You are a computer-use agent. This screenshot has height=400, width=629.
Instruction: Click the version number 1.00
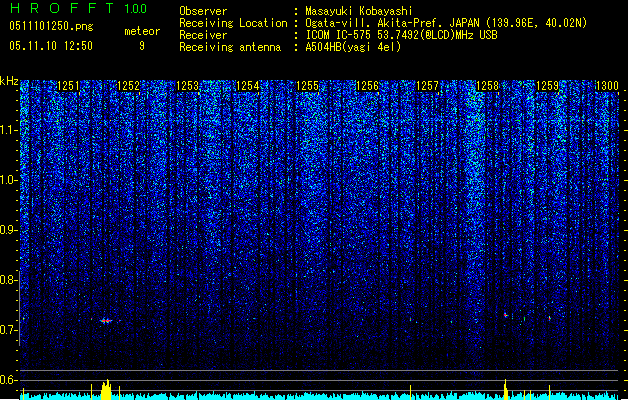tap(135, 8)
